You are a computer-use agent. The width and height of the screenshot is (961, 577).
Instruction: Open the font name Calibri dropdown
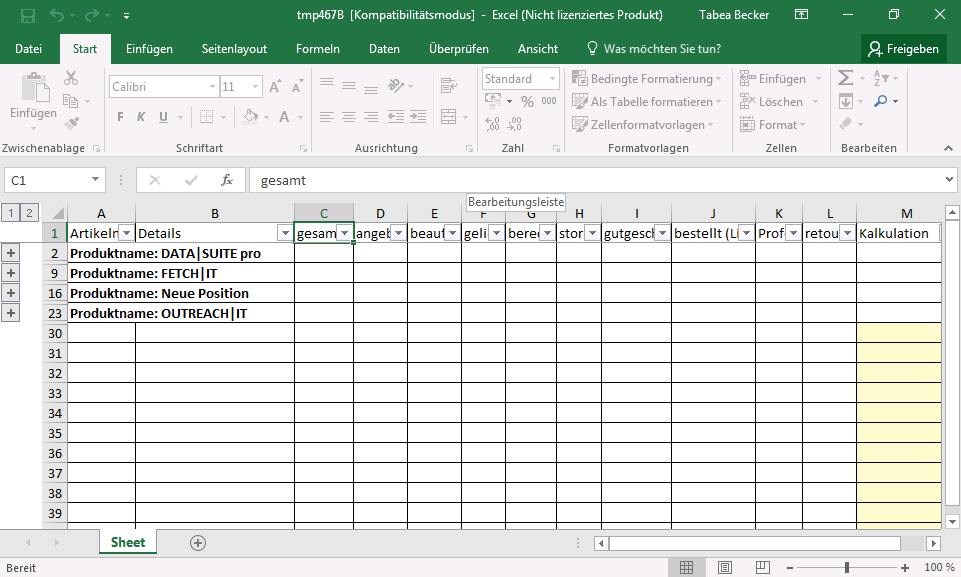pos(212,86)
